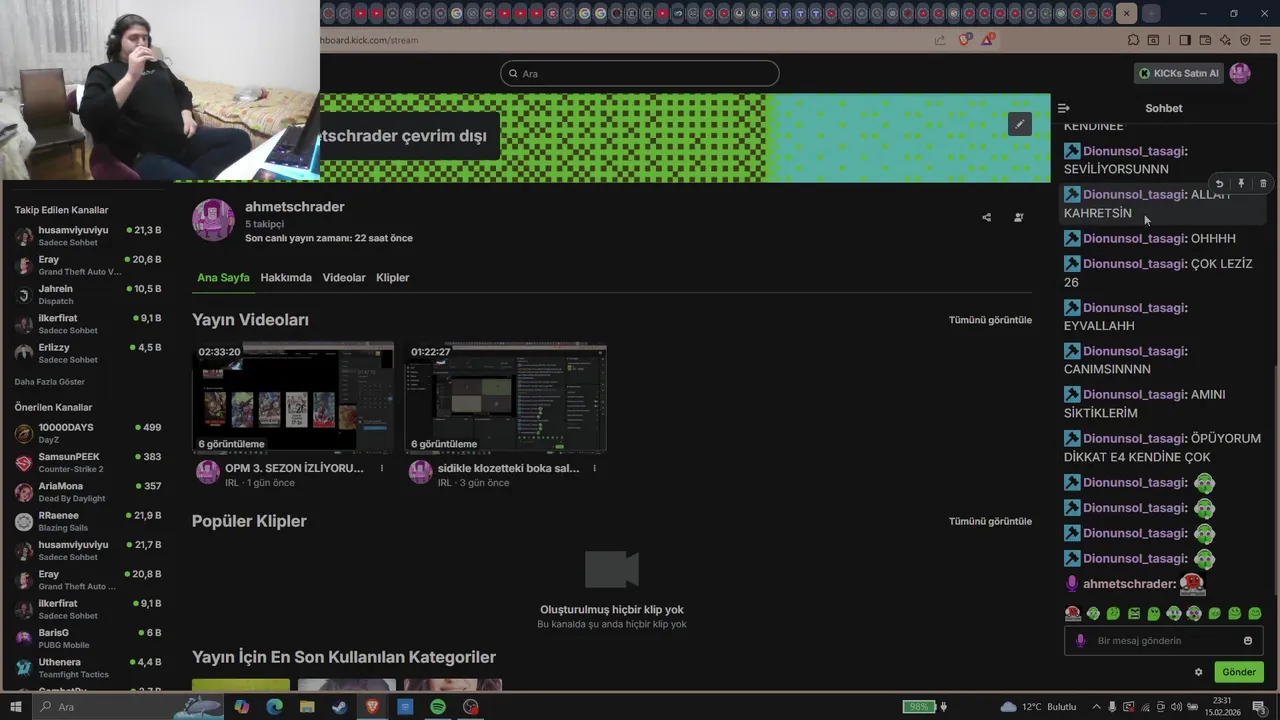Open the Windows Start menu
Viewport: 1280px width, 720px height.
15,707
